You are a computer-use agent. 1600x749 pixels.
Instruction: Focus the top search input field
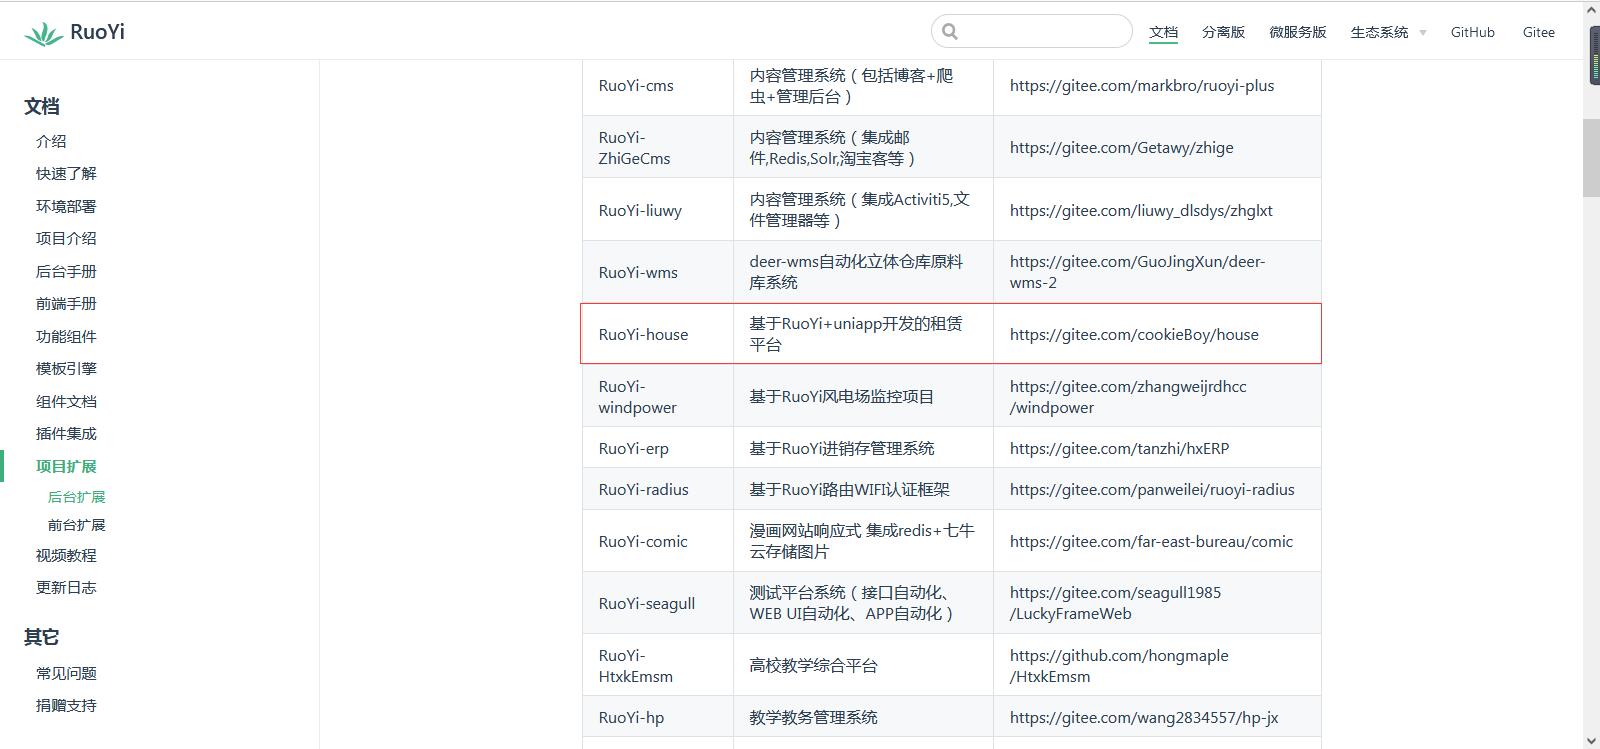pos(1031,31)
